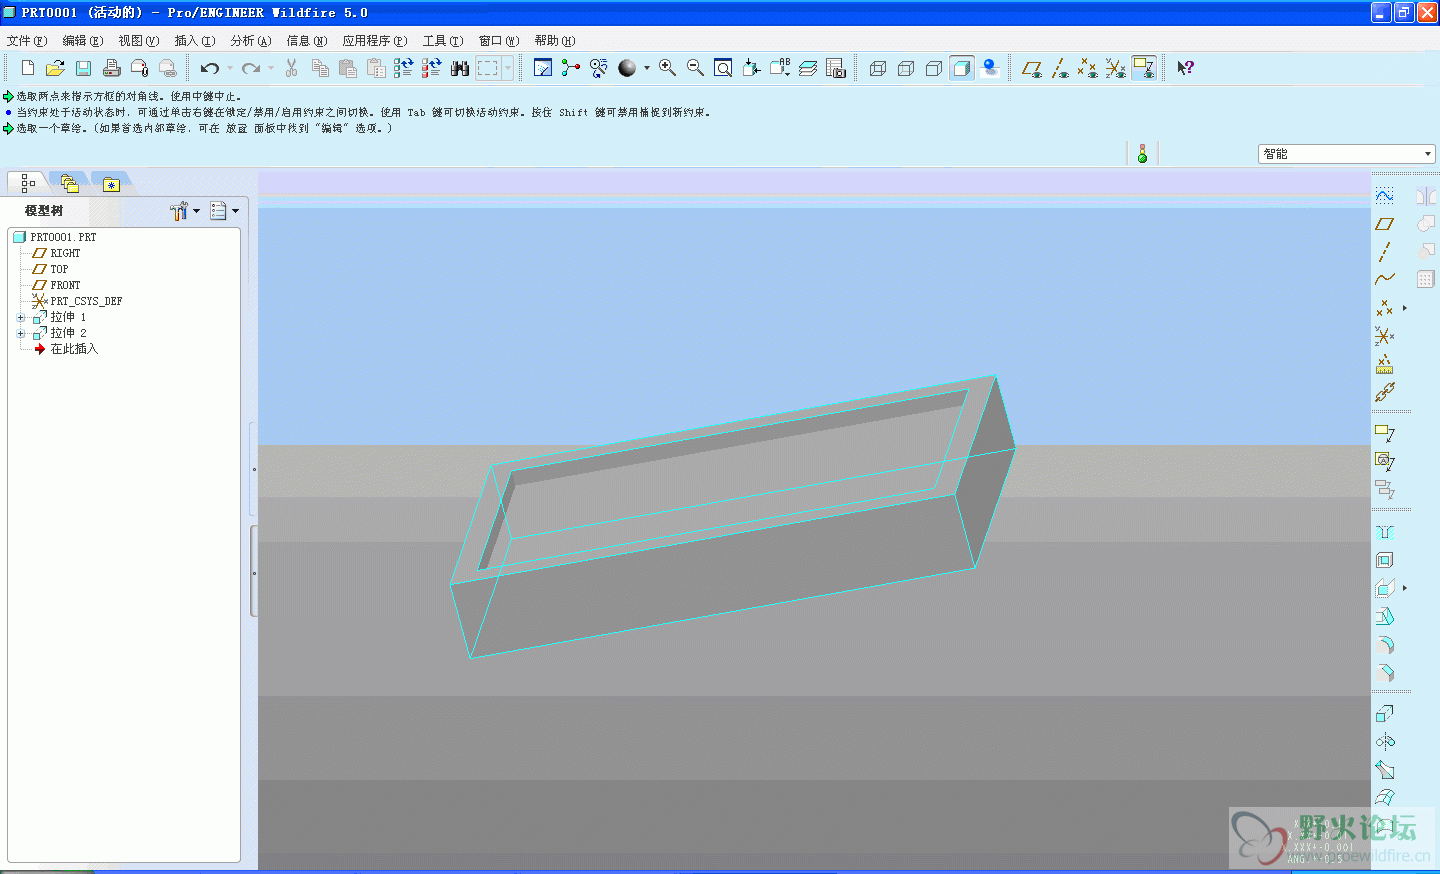
Task: Undo the last action
Action: (x=210, y=68)
